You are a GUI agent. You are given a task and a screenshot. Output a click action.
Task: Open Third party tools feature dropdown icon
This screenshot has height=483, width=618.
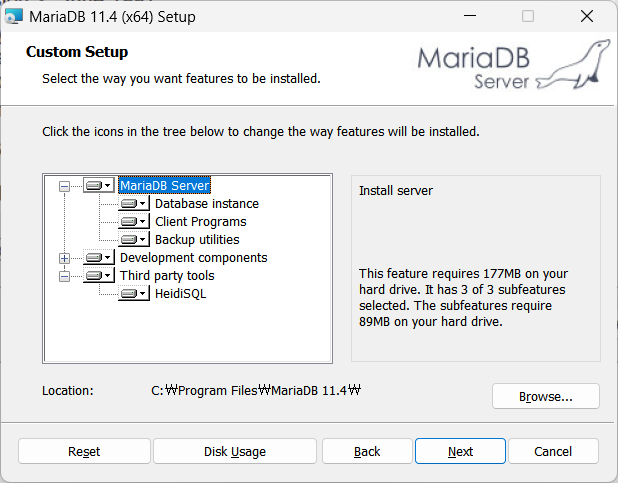point(99,276)
